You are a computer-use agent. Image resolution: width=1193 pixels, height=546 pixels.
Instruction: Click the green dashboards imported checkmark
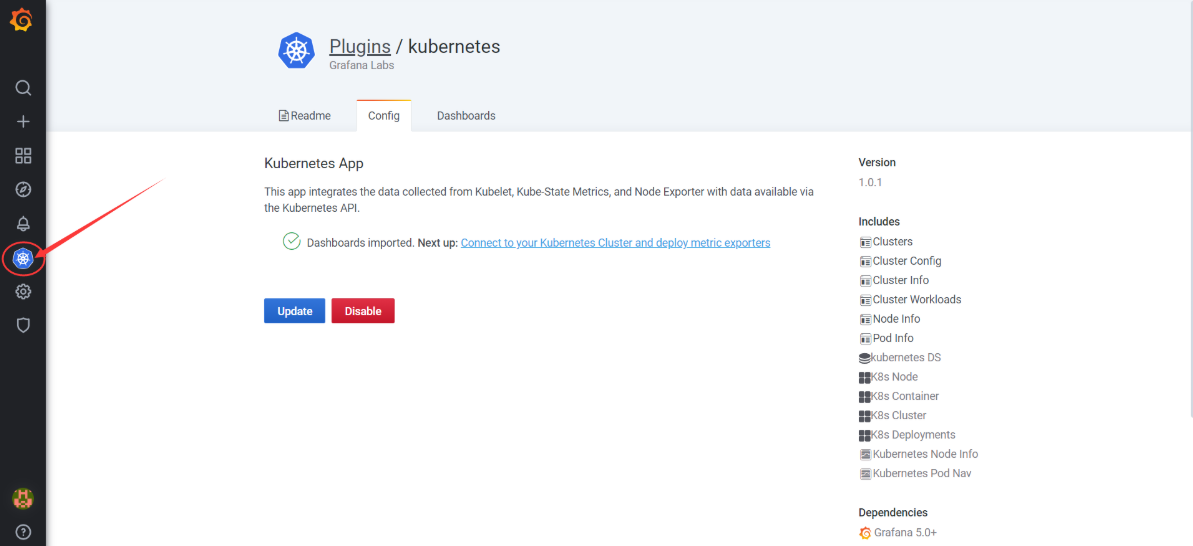pyautogui.click(x=291, y=242)
